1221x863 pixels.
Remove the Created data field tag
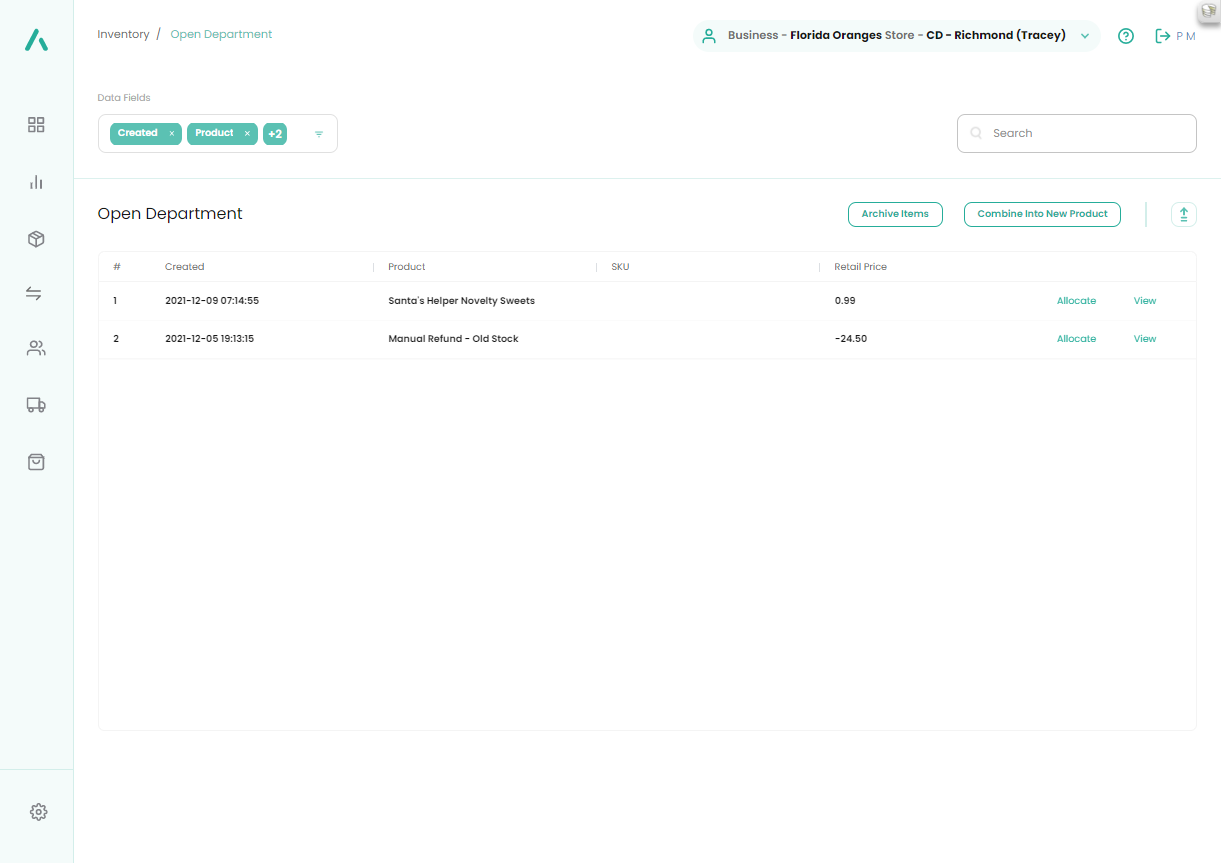(172, 134)
